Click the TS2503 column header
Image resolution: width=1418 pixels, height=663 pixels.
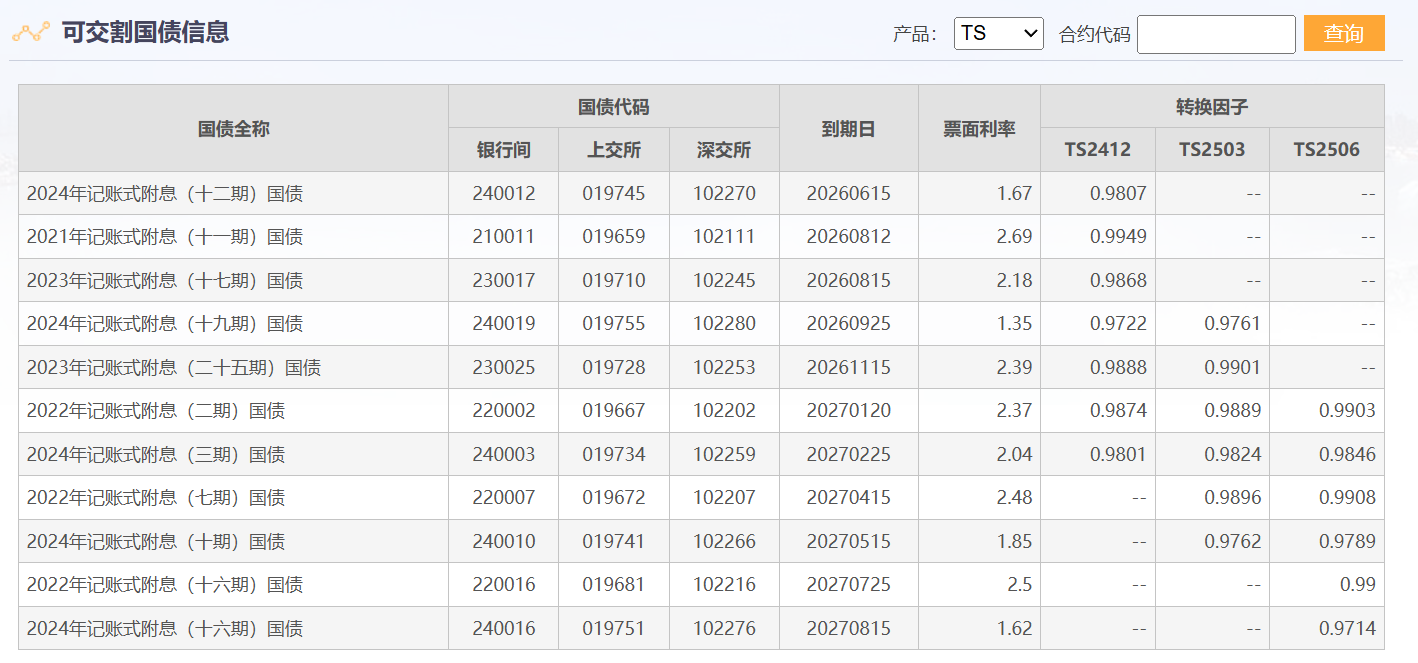[x=1211, y=150]
